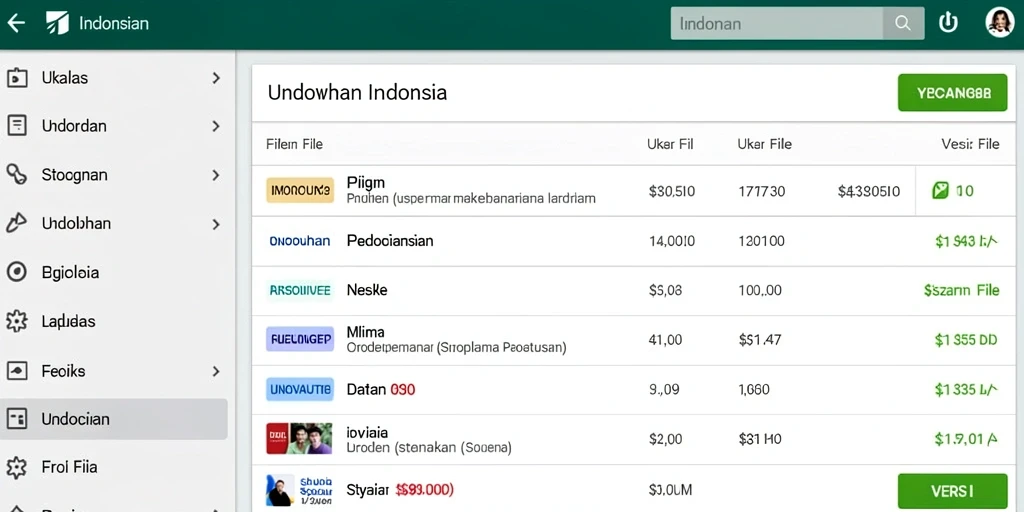Sort by Uker Fil column header
Image resolution: width=1024 pixels, height=512 pixels.
pyautogui.click(x=670, y=144)
